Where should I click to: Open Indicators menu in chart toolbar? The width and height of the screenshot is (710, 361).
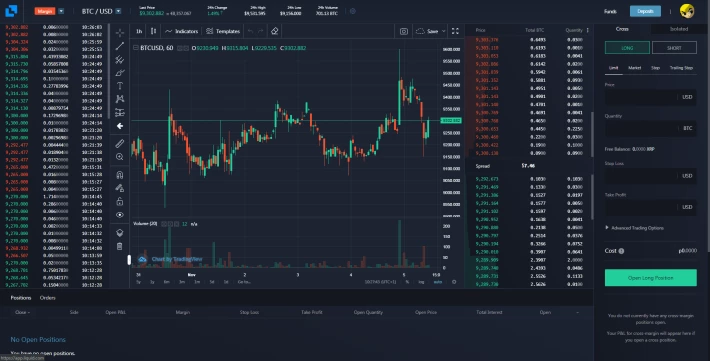coord(182,31)
